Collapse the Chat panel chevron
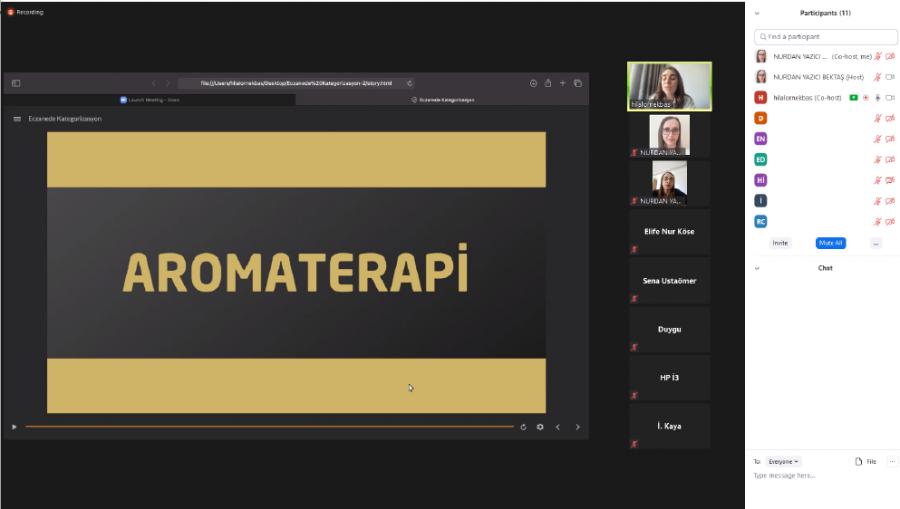The height and width of the screenshot is (509, 900). coord(757,268)
